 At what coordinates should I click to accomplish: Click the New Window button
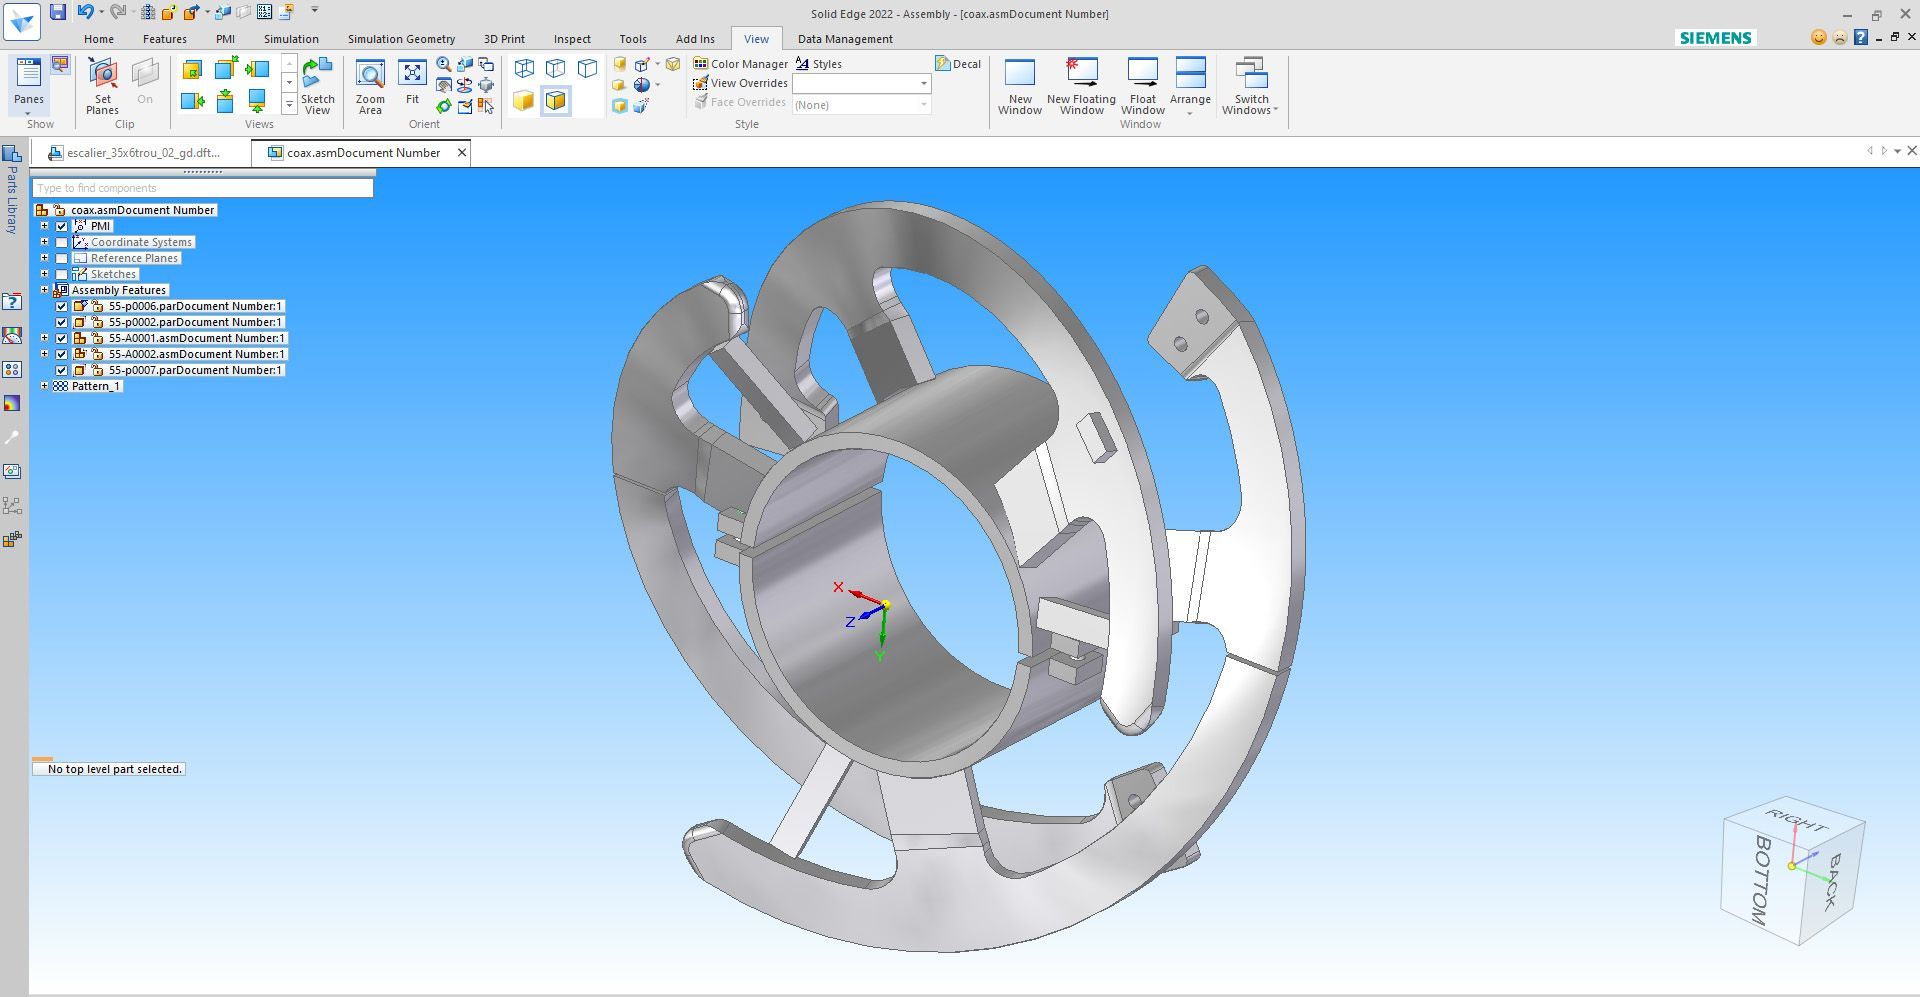(1019, 85)
